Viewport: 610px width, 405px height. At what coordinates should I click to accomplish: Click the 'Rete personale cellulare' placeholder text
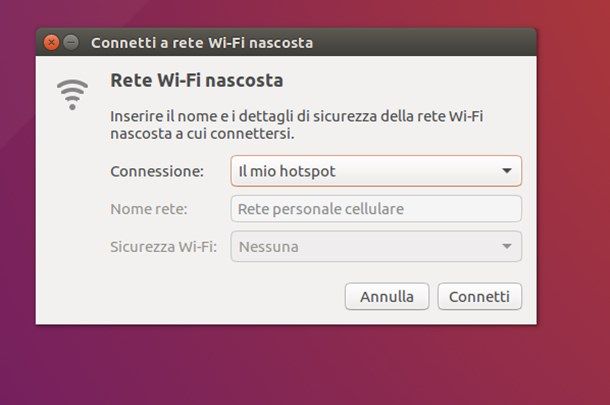[321, 209]
